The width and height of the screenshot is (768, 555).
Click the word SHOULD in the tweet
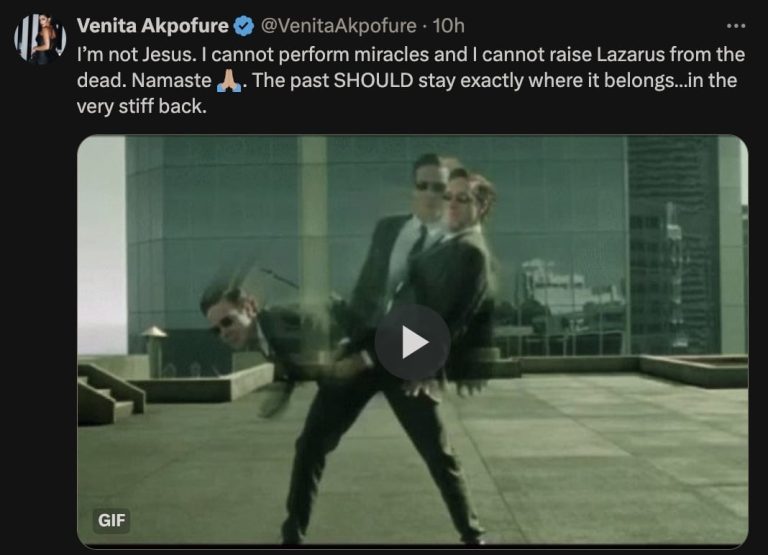tap(373, 81)
